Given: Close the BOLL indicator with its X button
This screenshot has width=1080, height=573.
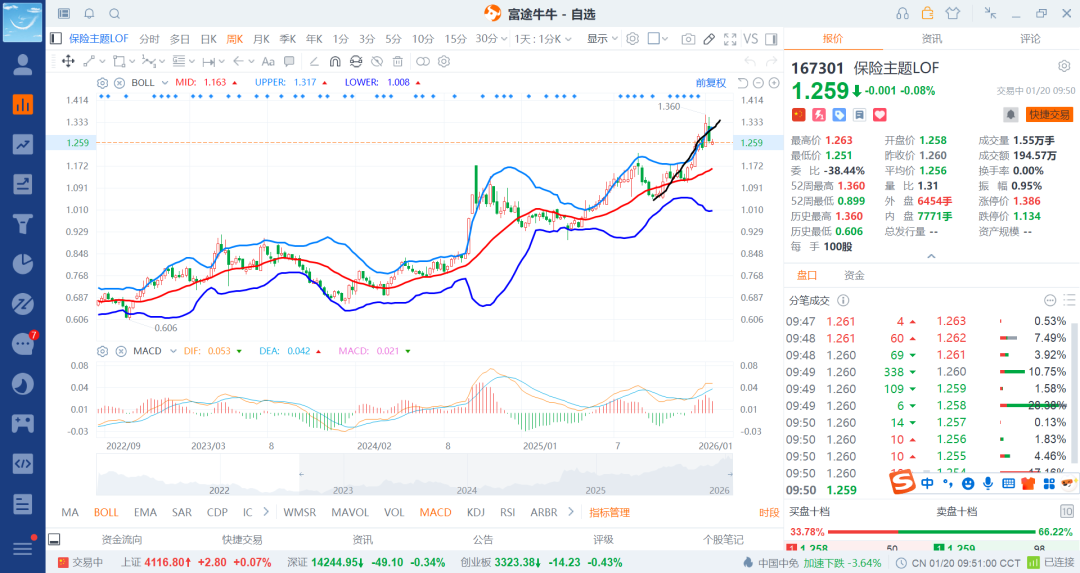Looking at the screenshot, I should (120, 82).
